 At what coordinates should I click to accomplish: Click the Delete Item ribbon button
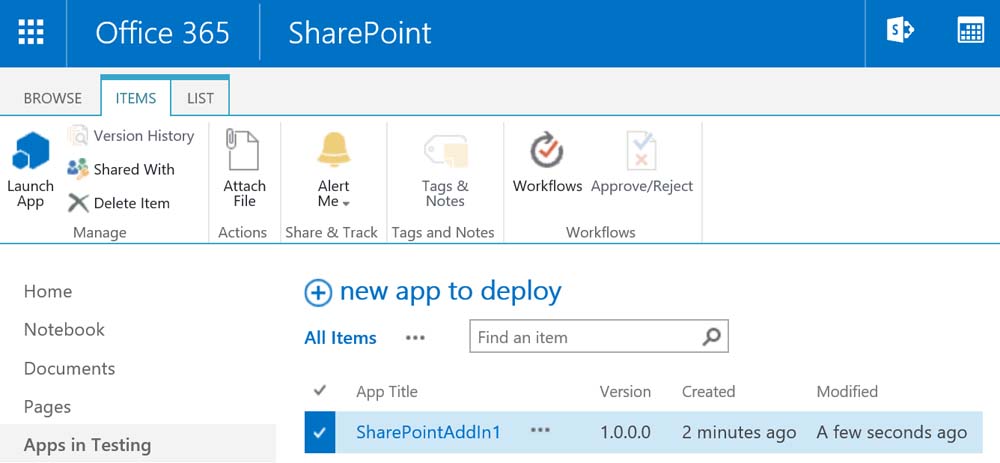119,203
